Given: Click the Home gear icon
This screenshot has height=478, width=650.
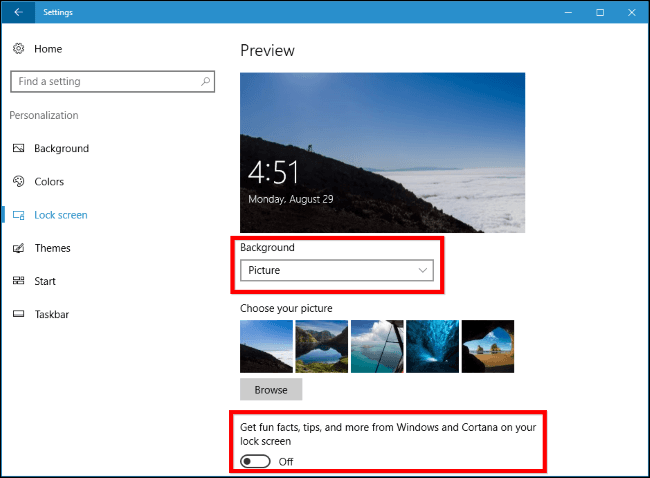Looking at the screenshot, I should [18, 49].
